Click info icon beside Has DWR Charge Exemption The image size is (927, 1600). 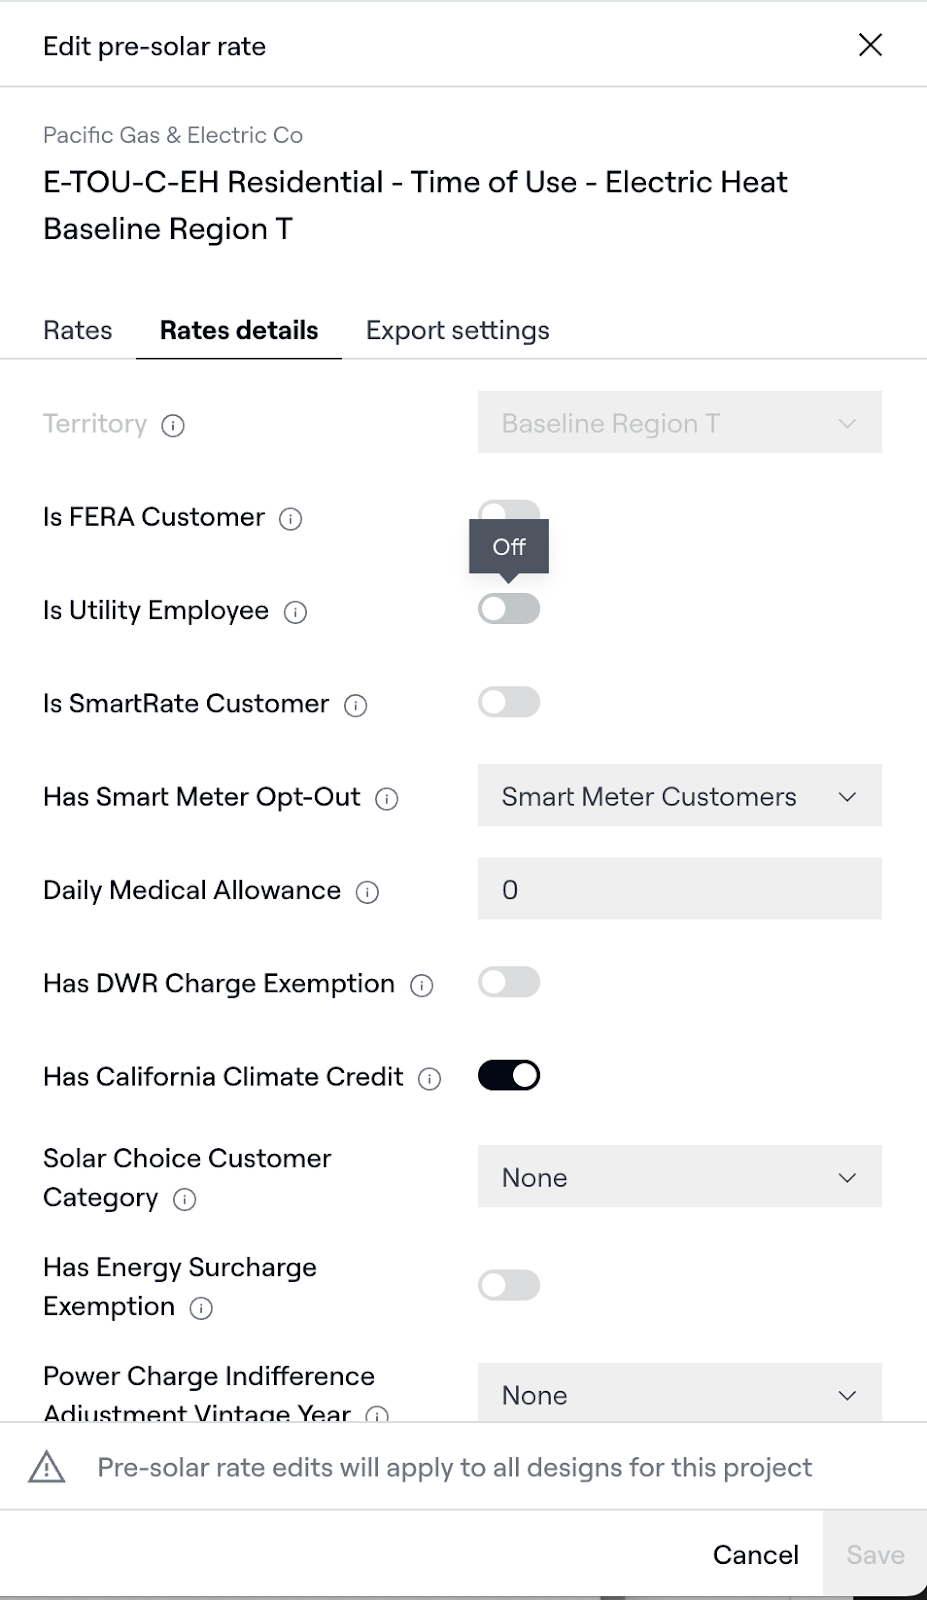[x=422, y=985]
